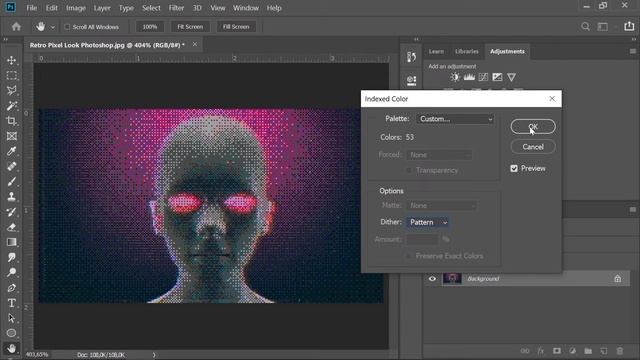Image resolution: width=640 pixels, height=360 pixels.
Task: Select the Polygonal Lasso tool
Action: [11, 91]
